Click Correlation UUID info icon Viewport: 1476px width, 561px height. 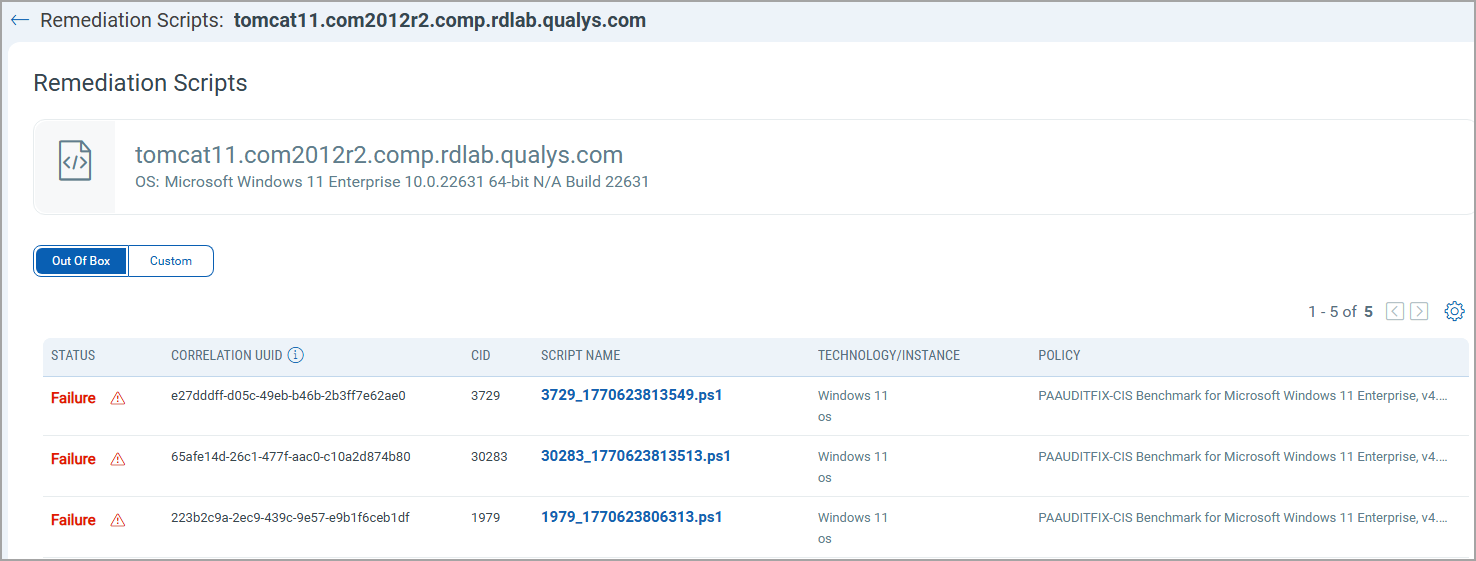tap(296, 355)
